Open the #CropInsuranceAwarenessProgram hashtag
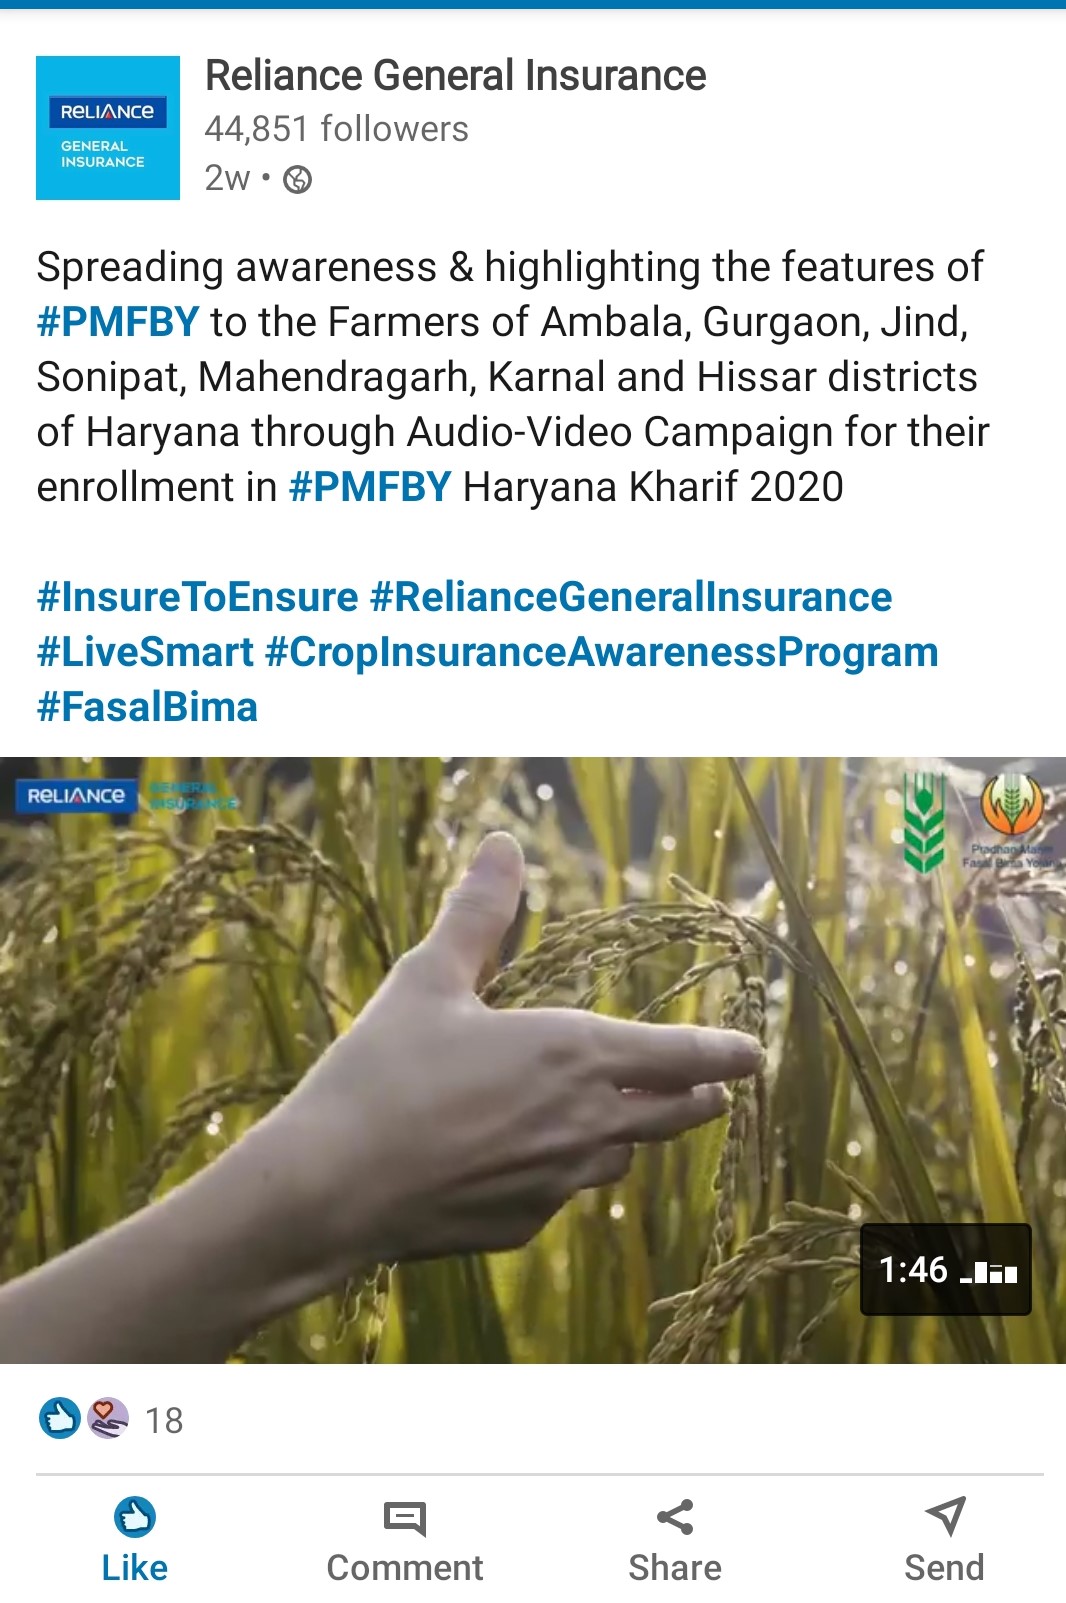The image size is (1066, 1603). [x=602, y=652]
